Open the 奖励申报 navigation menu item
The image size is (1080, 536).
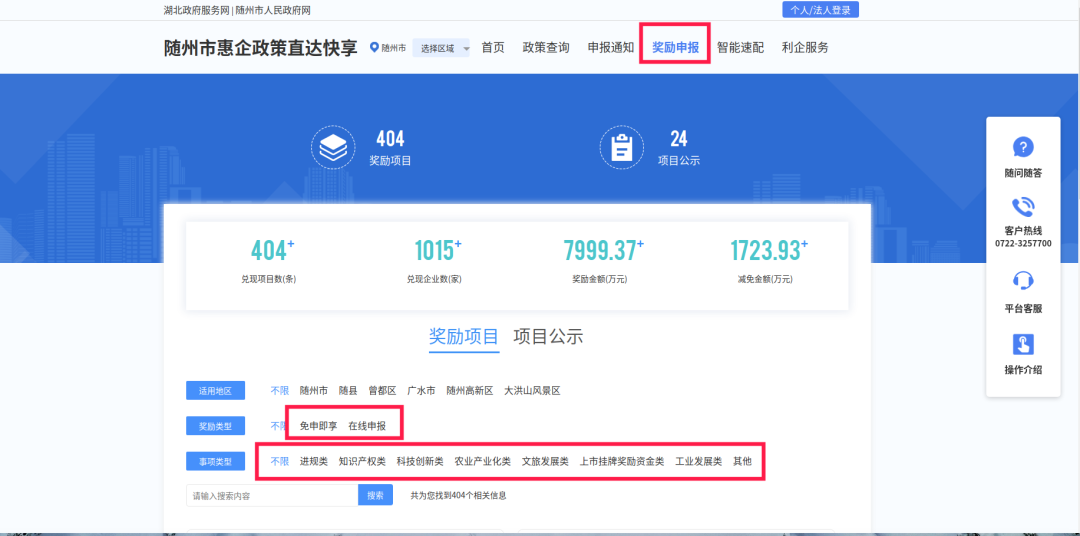[x=675, y=47]
